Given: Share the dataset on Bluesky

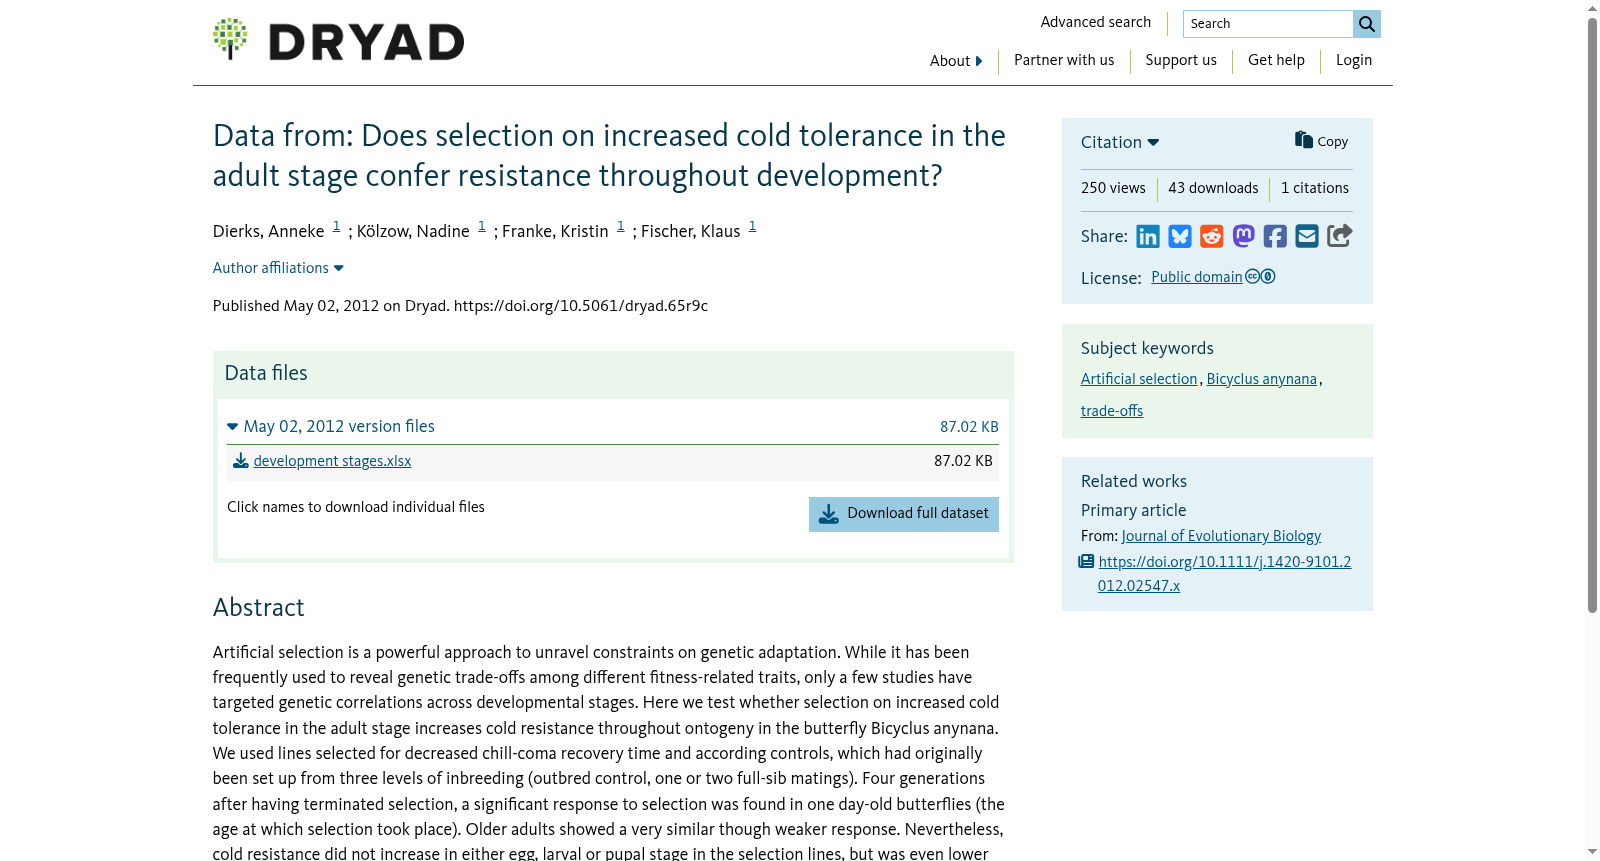Looking at the screenshot, I should (x=1180, y=236).
